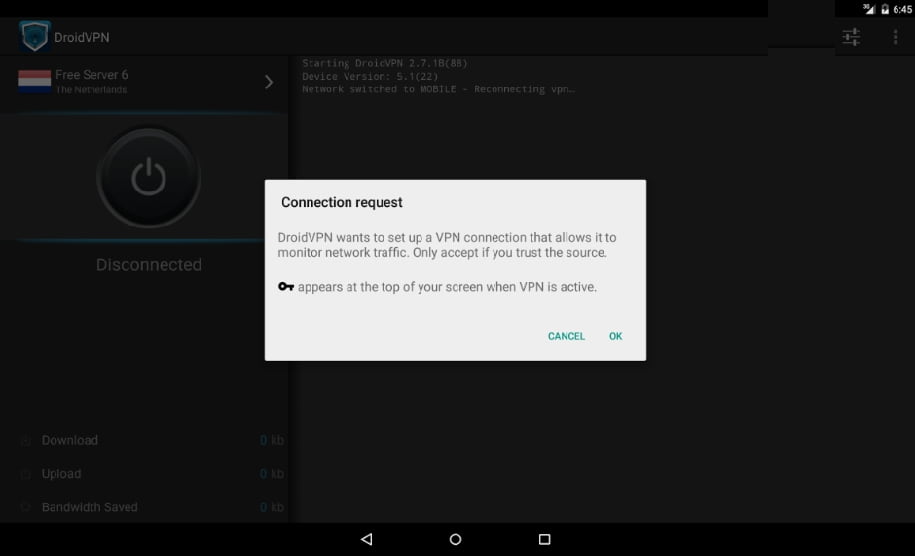This screenshot has width=915, height=556.
Task: Tap the Disconnected status text
Action: tap(149, 264)
